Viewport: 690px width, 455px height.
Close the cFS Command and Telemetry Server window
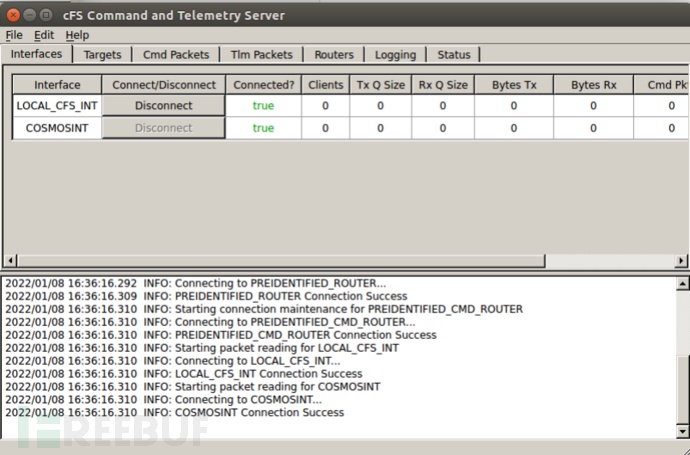13,15
